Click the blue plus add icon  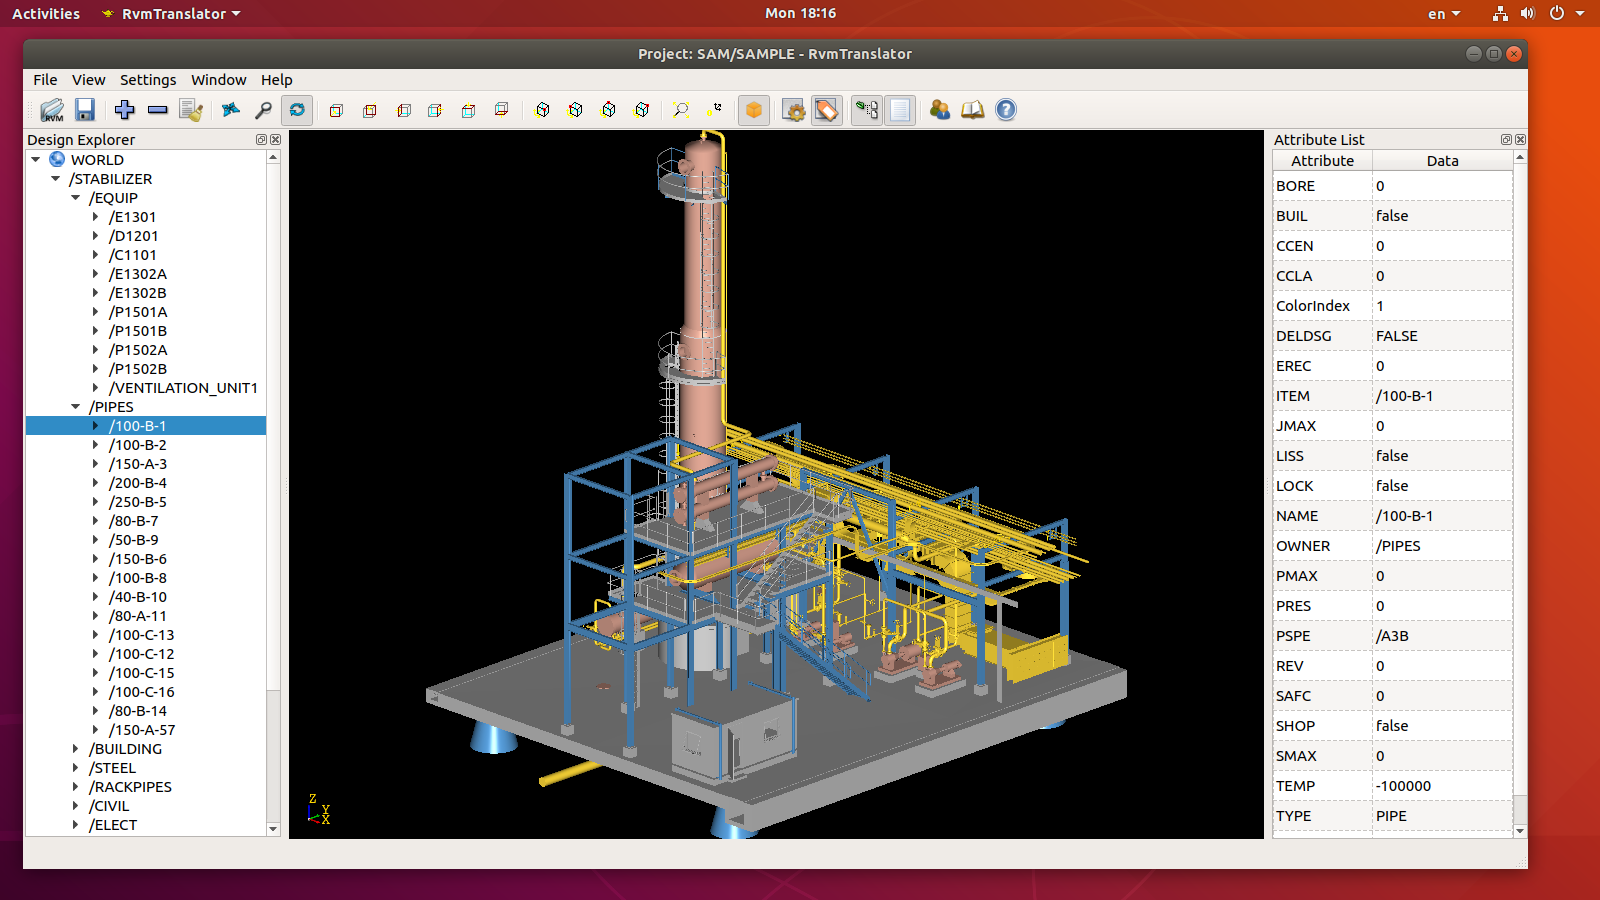(124, 110)
